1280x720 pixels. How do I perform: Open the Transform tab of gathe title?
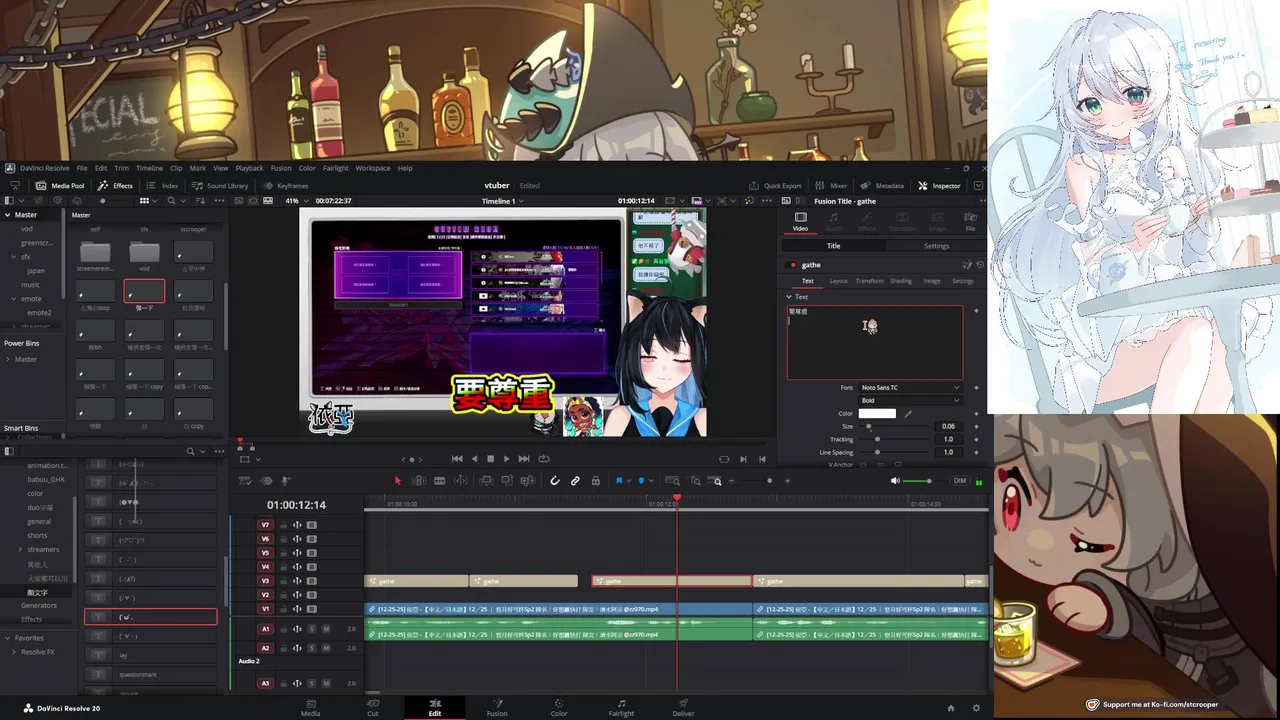pos(869,281)
